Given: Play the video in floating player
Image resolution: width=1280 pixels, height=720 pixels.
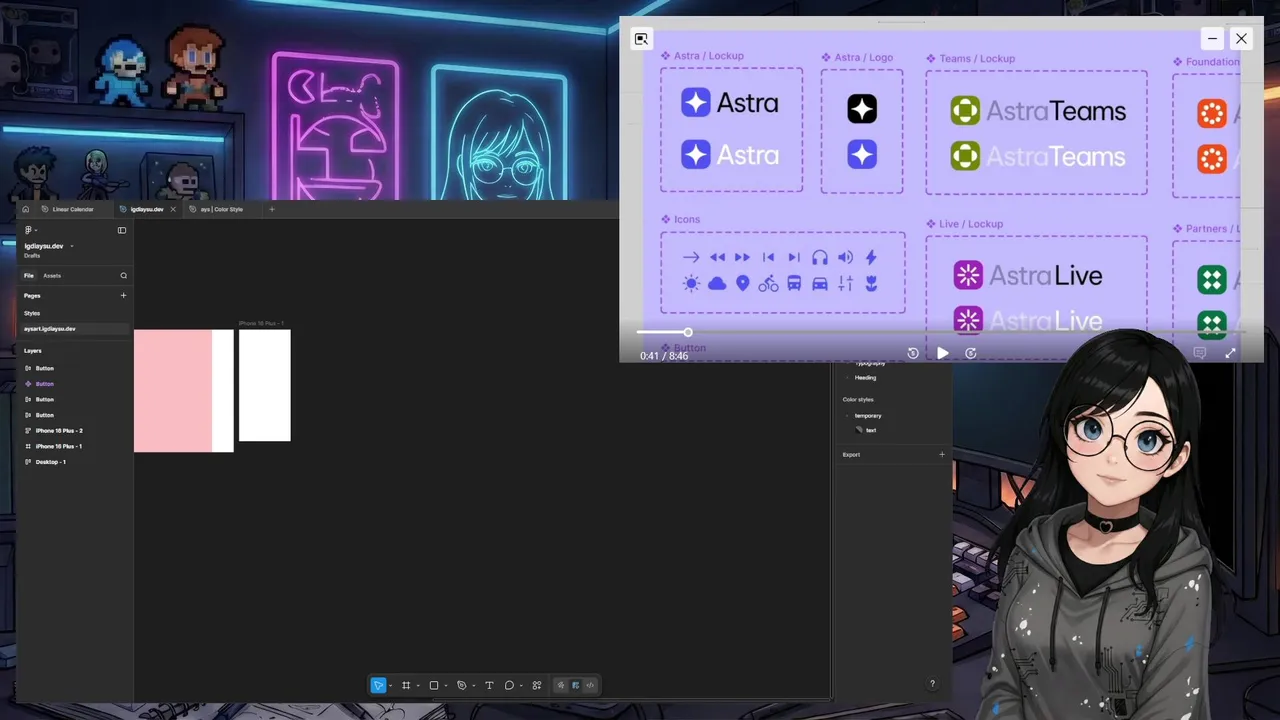Looking at the screenshot, I should pyautogui.click(x=942, y=353).
